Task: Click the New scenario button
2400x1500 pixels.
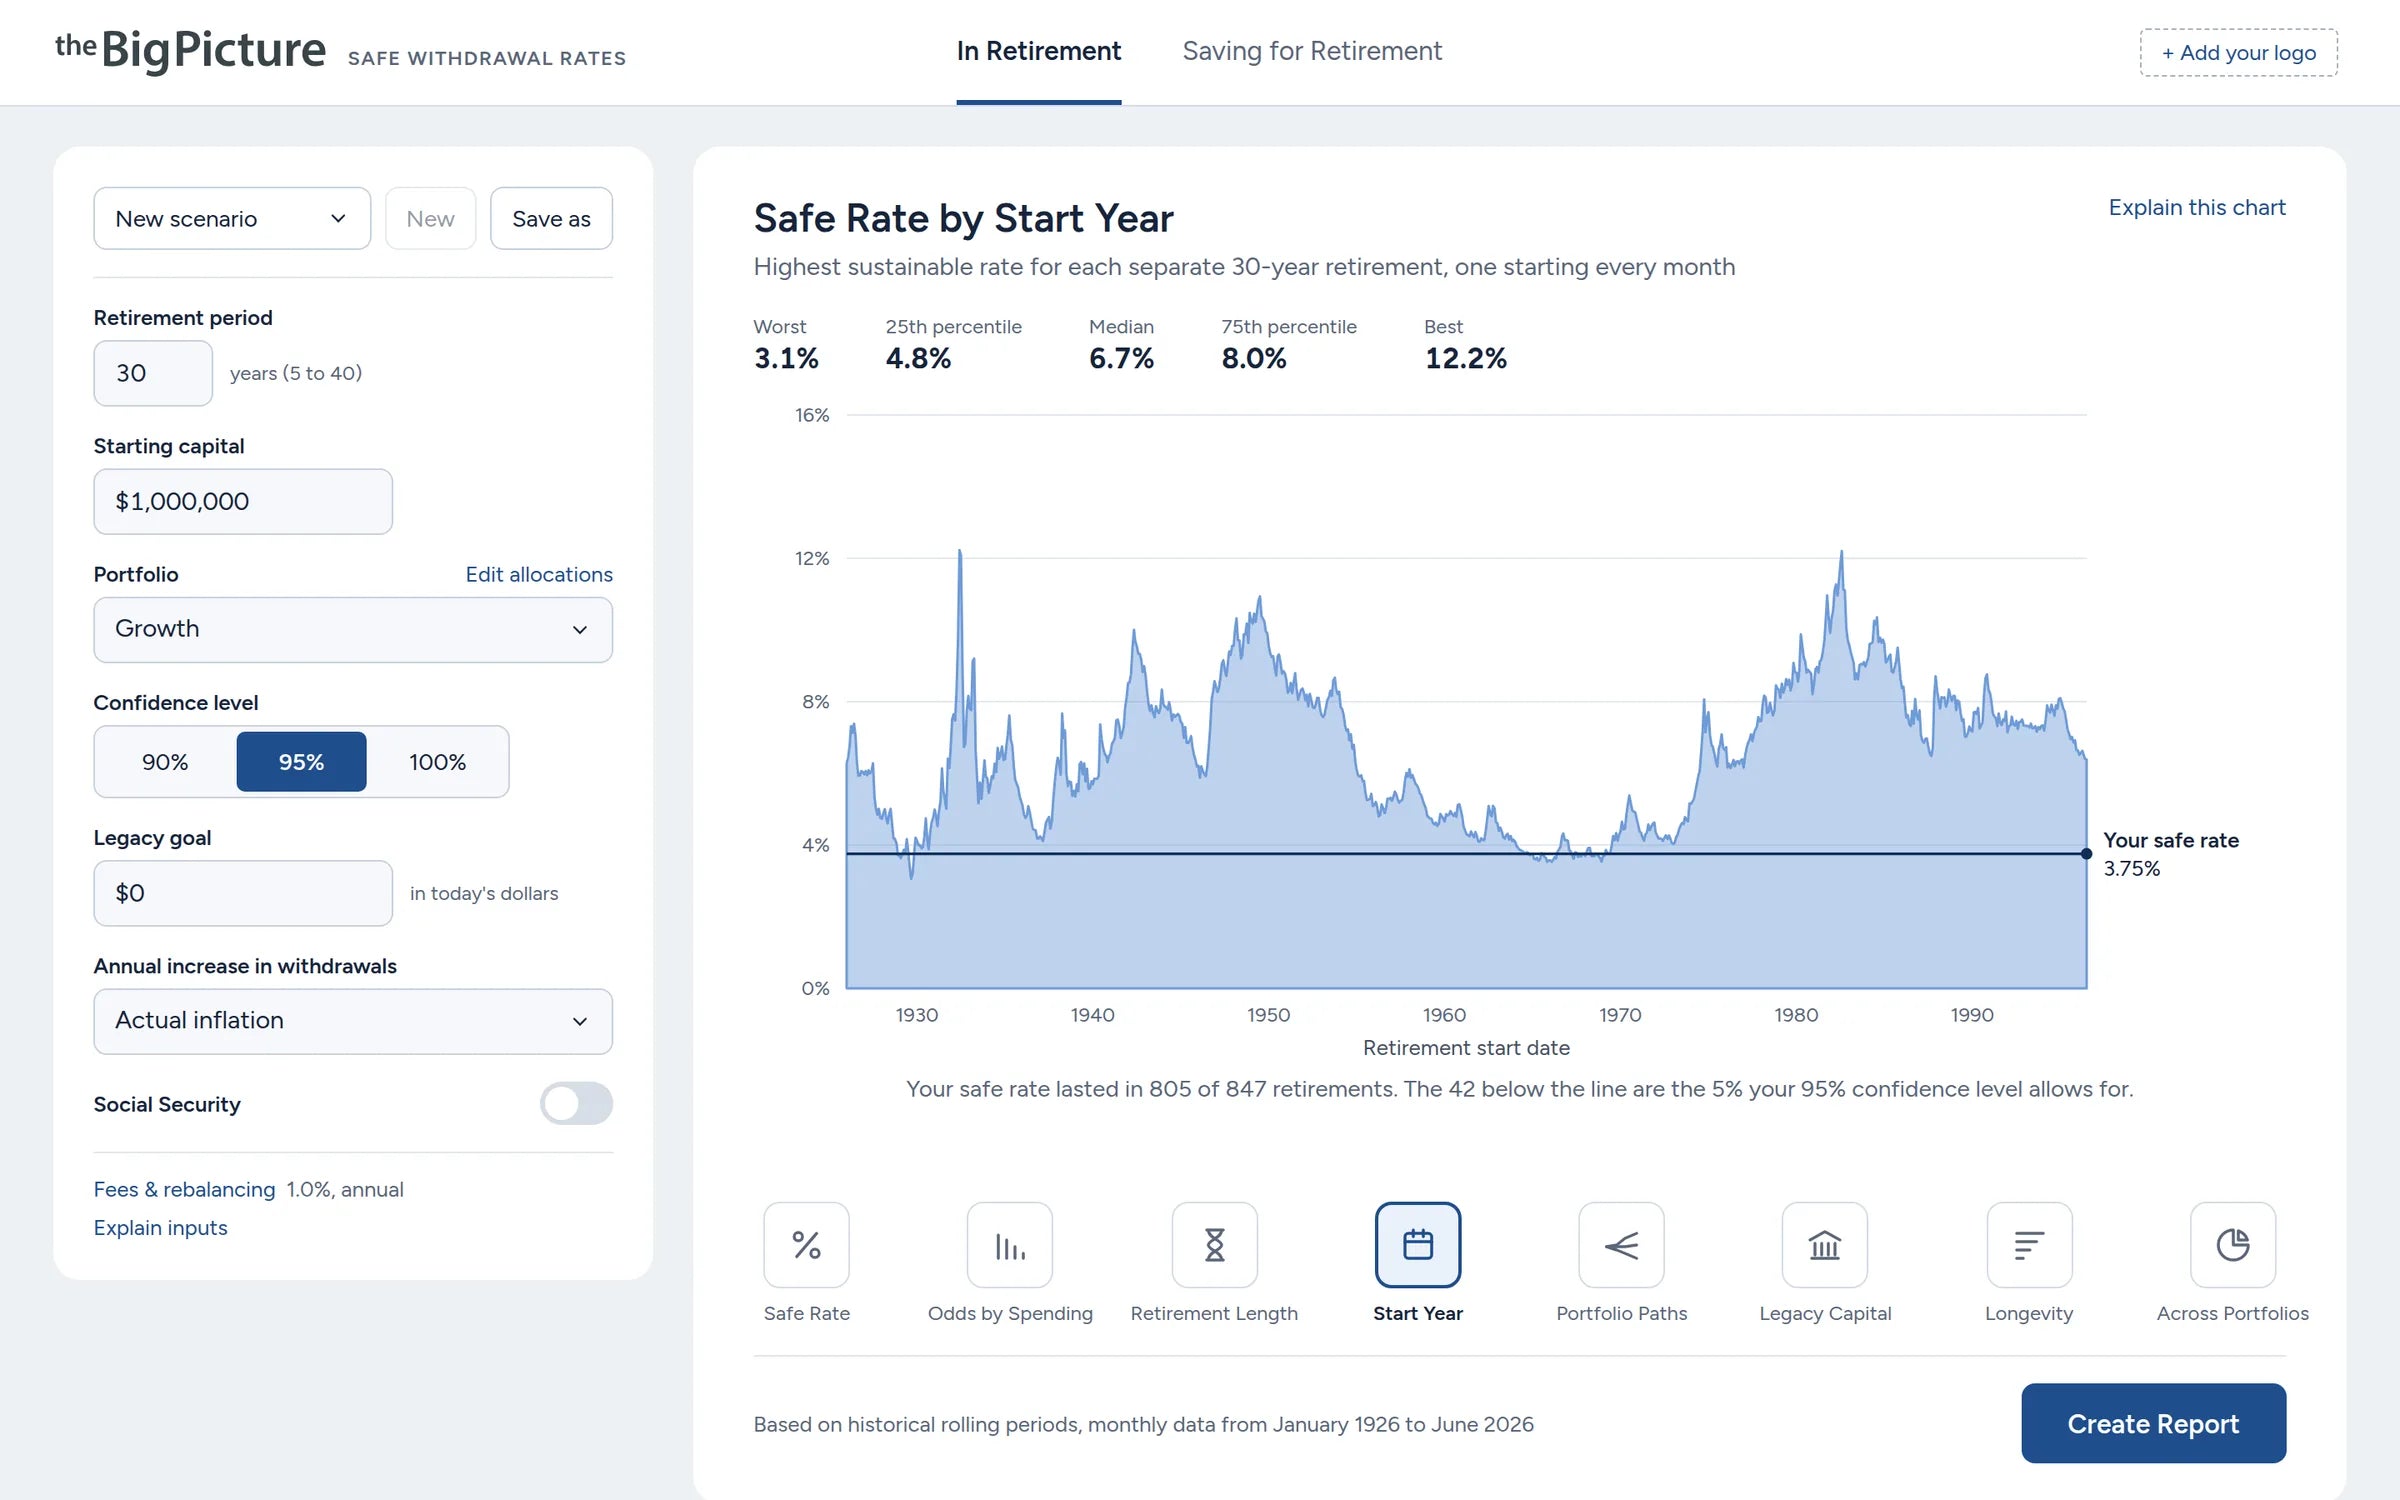Action: click(430, 218)
